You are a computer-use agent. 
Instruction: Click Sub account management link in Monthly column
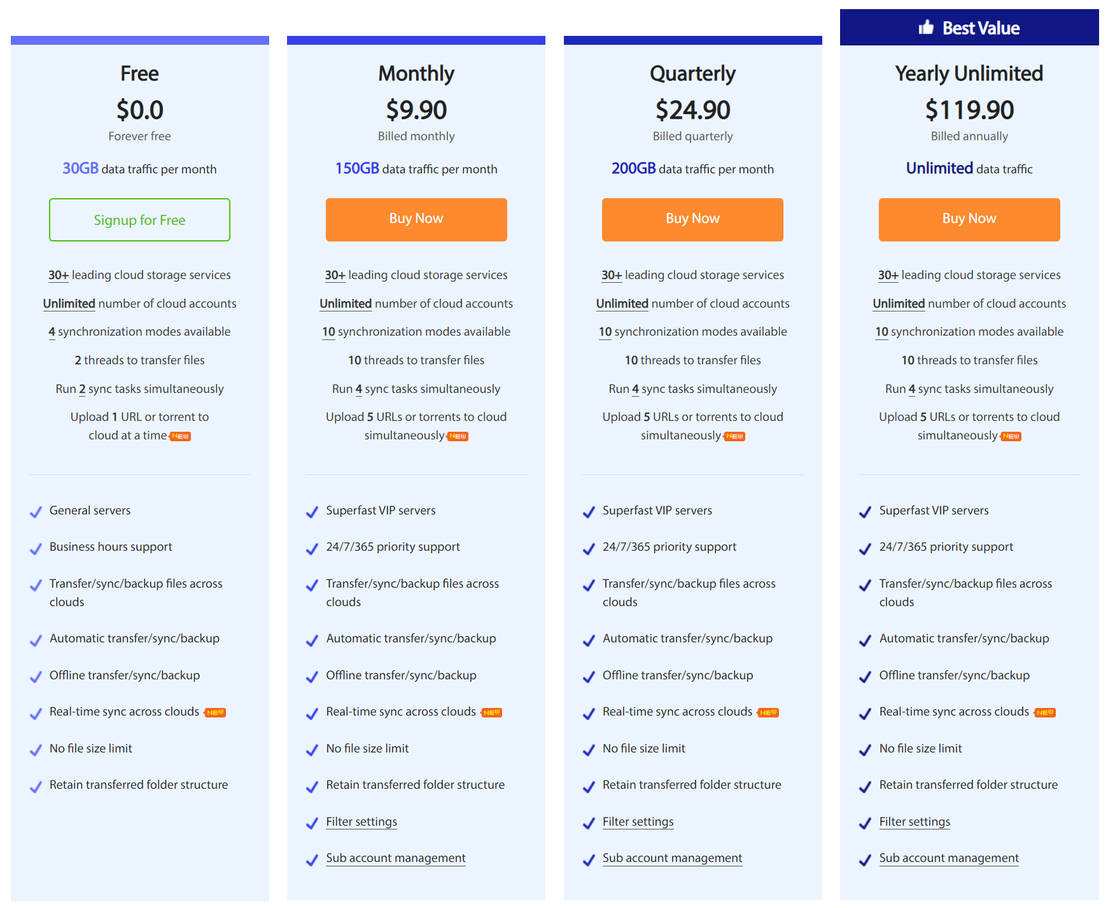coord(395,858)
